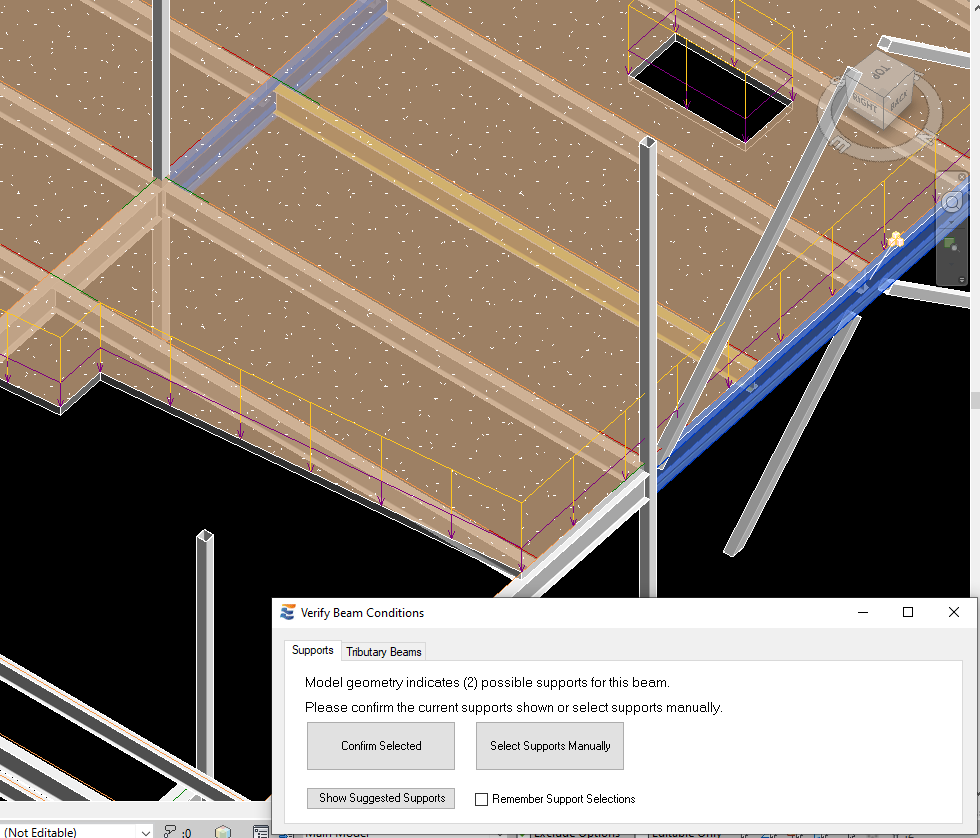Click Show Suggested Supports button
The image size is (980, 838).
381,798
